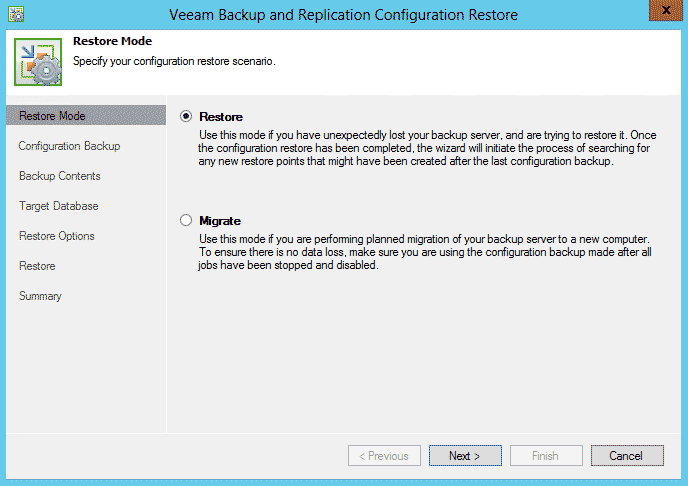Open the Restore Options step
This screenshot has width=688, height=486.
click(57, 236)
